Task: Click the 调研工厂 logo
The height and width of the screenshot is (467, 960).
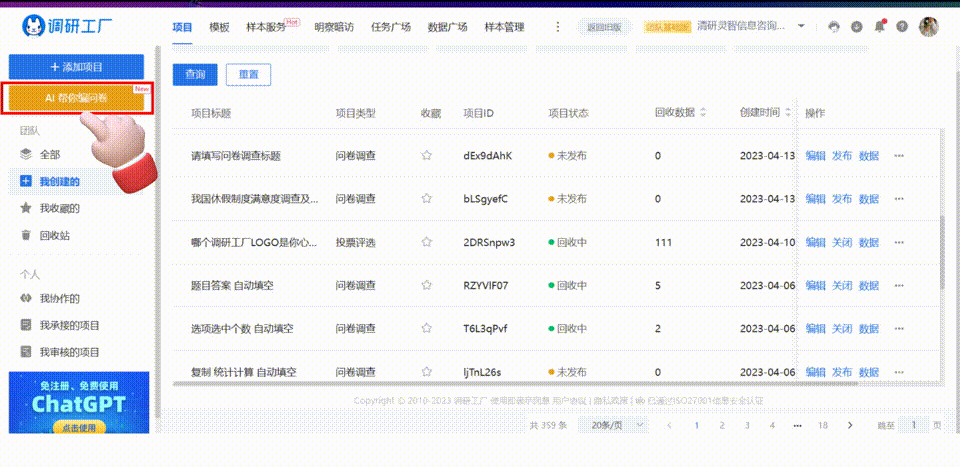Action: (x=76, y=27)
